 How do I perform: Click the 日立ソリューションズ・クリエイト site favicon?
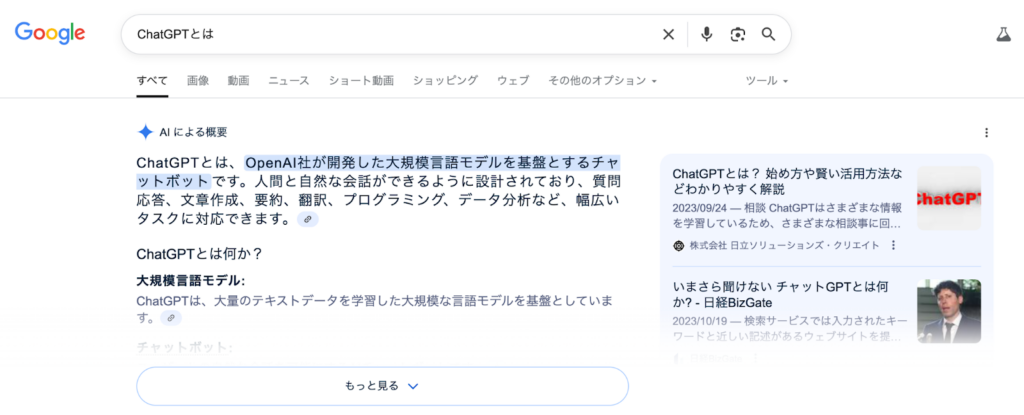click(678, 246)
